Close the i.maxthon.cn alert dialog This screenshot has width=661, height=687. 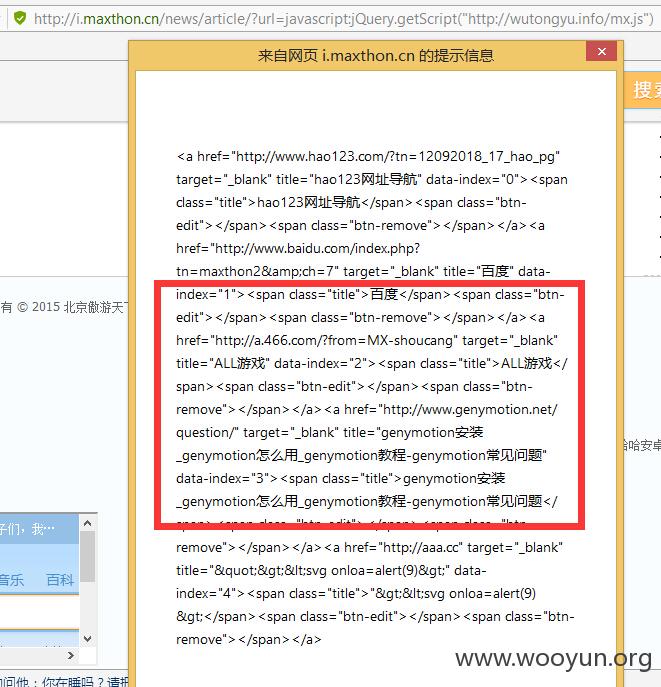coord(601,52)
